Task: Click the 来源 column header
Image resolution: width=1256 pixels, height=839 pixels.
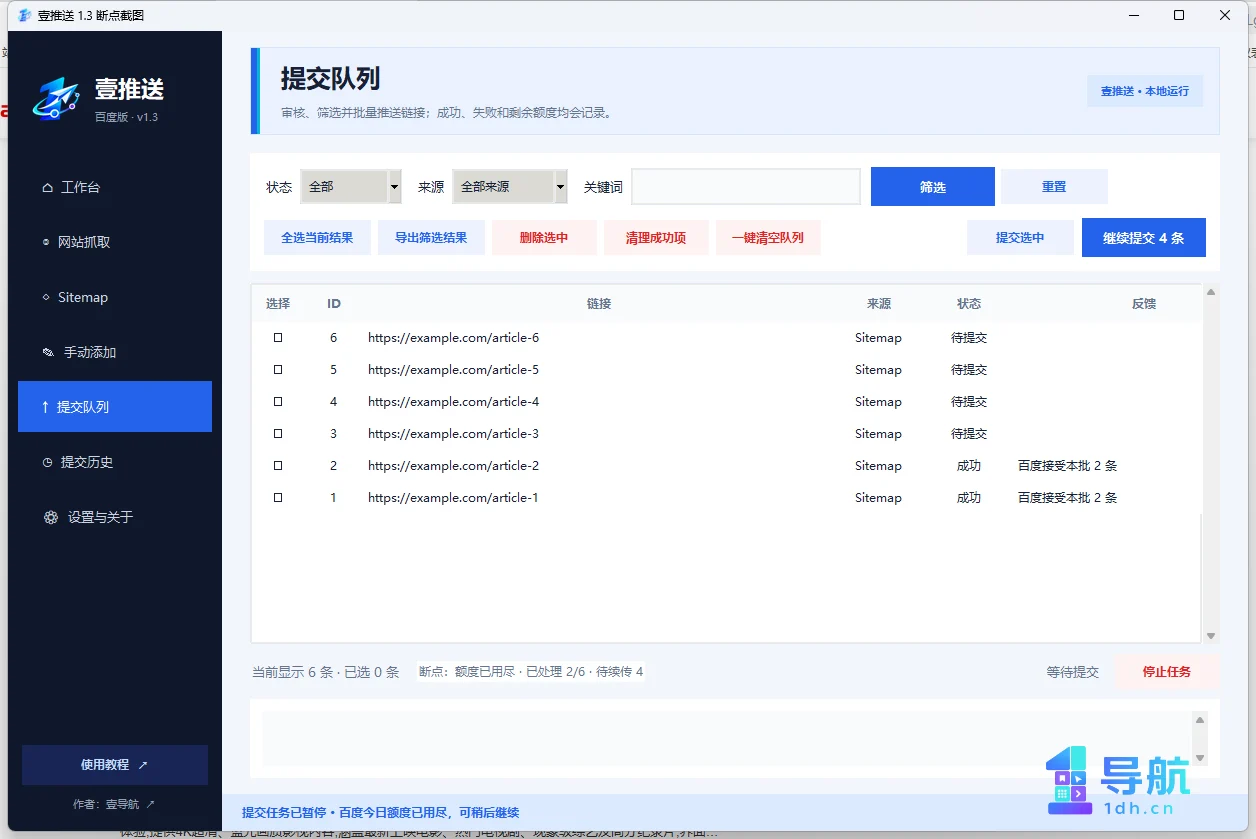Action: coord(879,304)
